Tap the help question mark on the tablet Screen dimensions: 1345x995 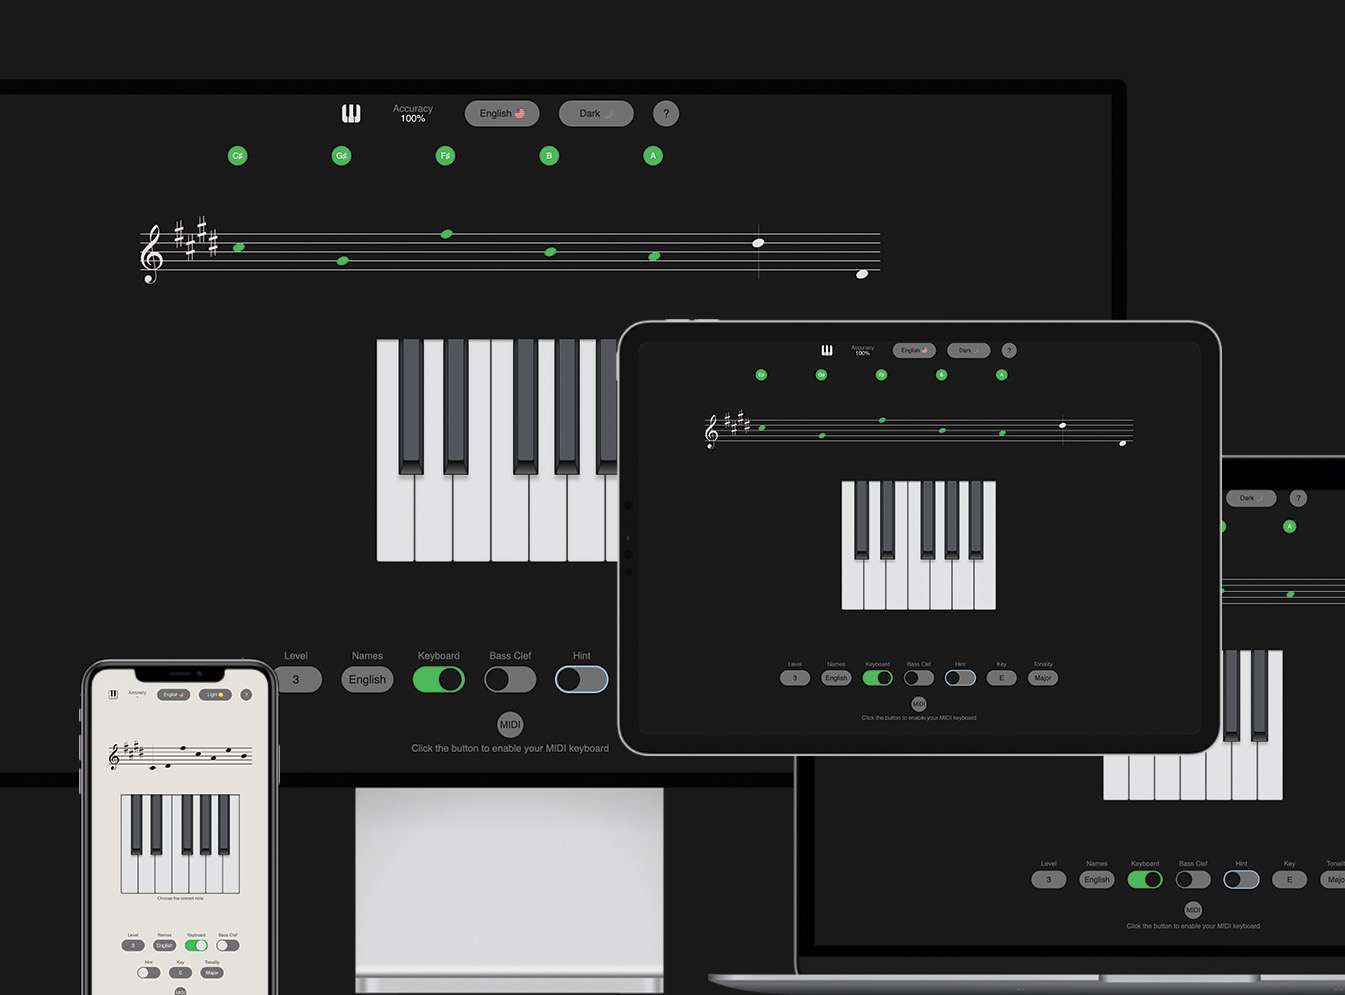(x=1009, y=351)
